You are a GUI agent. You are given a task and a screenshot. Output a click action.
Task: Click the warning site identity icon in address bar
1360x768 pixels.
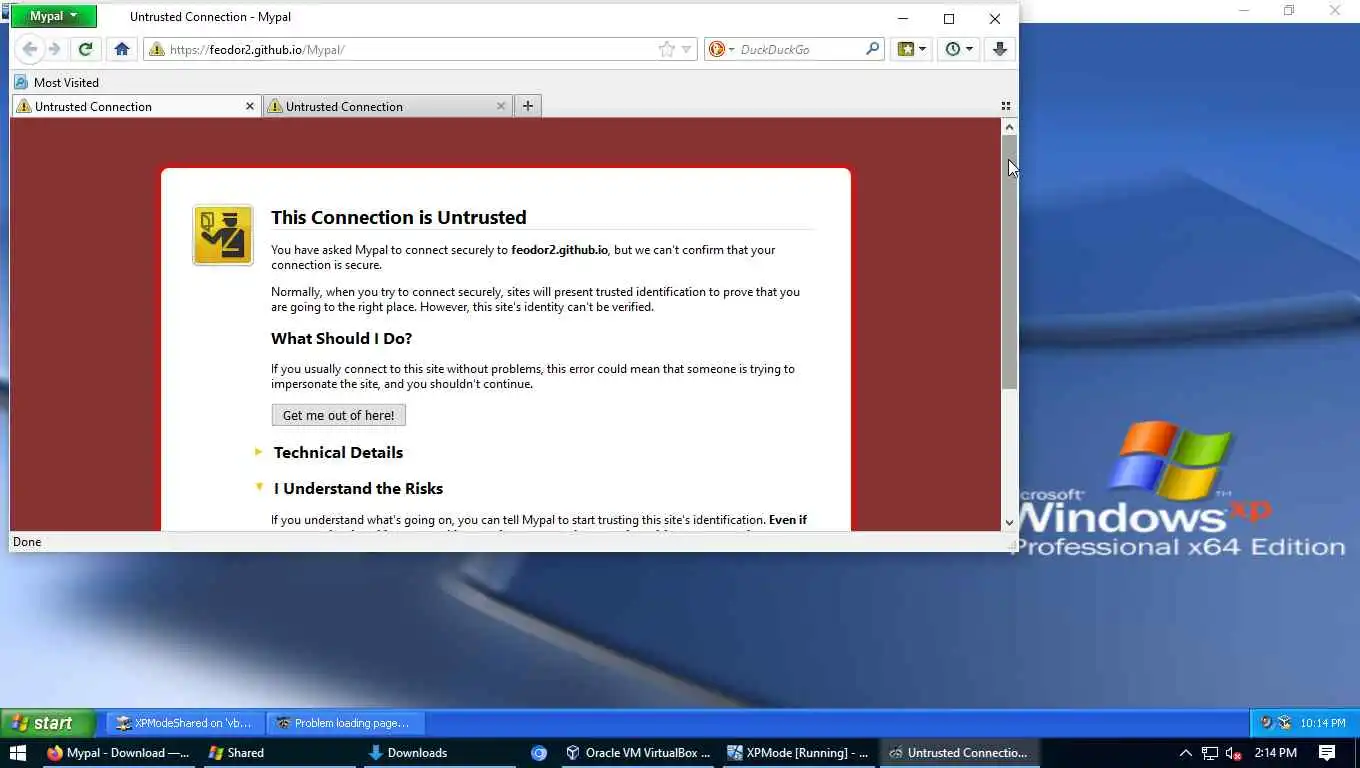point(156,49)
